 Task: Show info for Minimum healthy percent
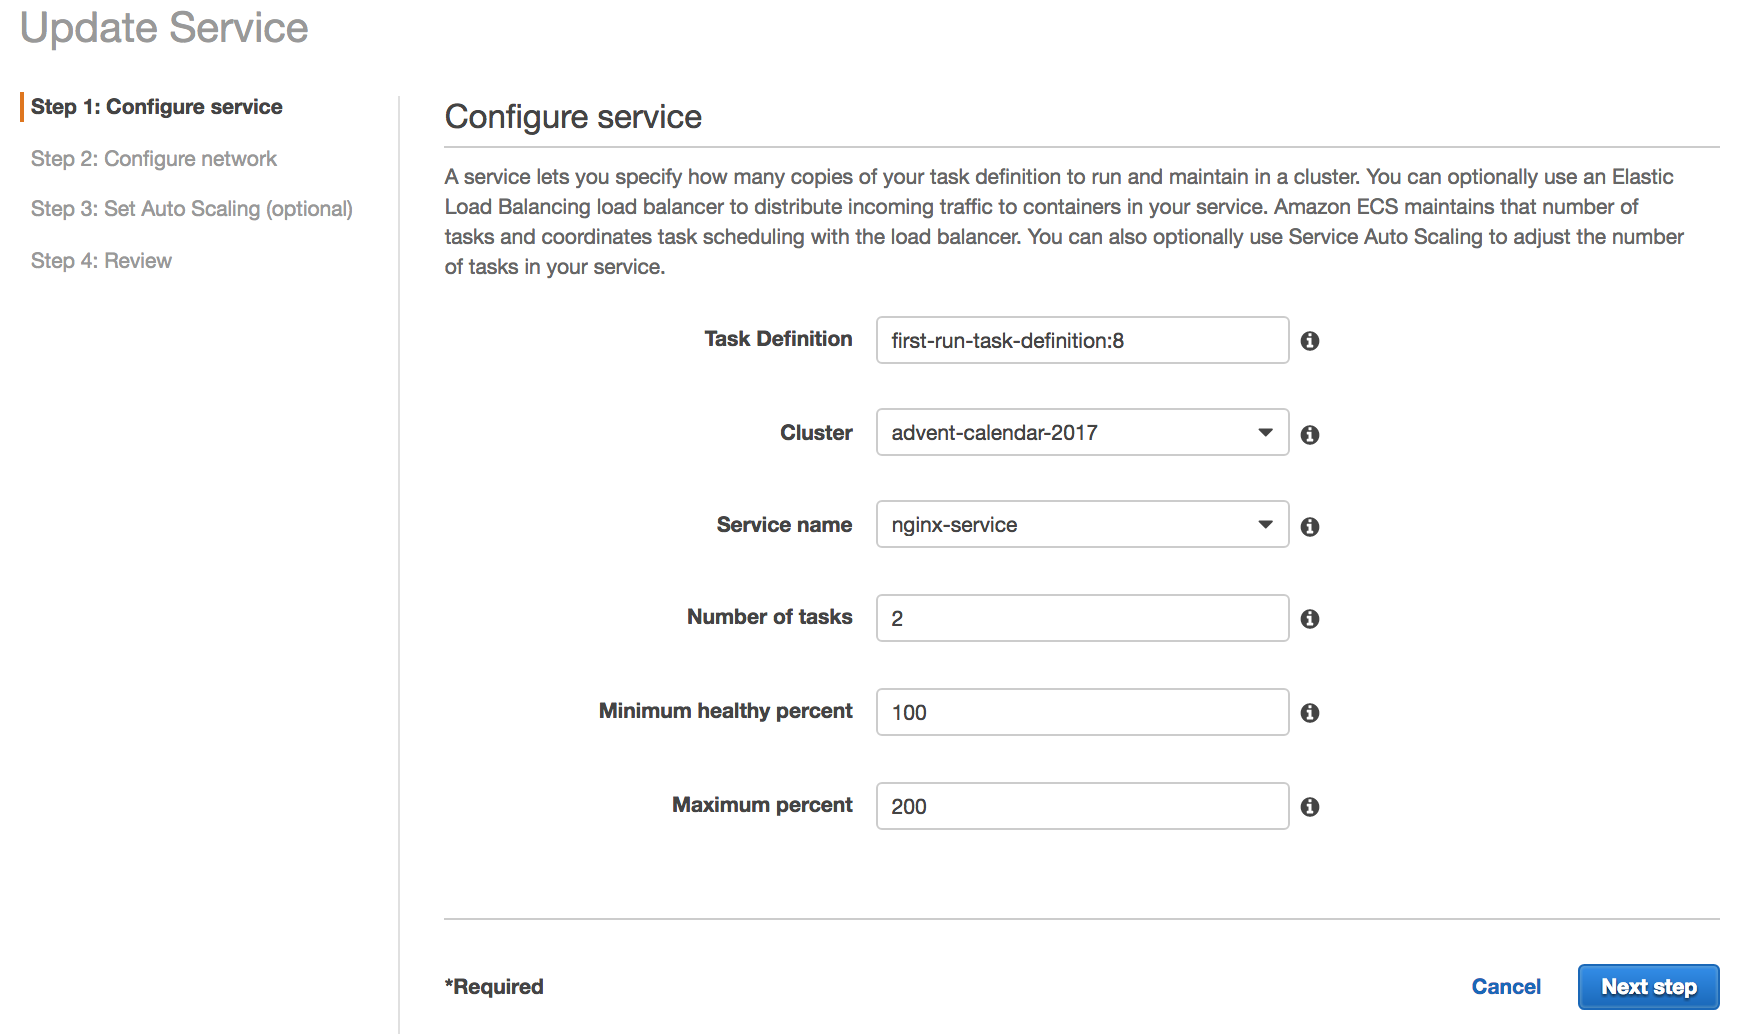(x=1310, y=713)
